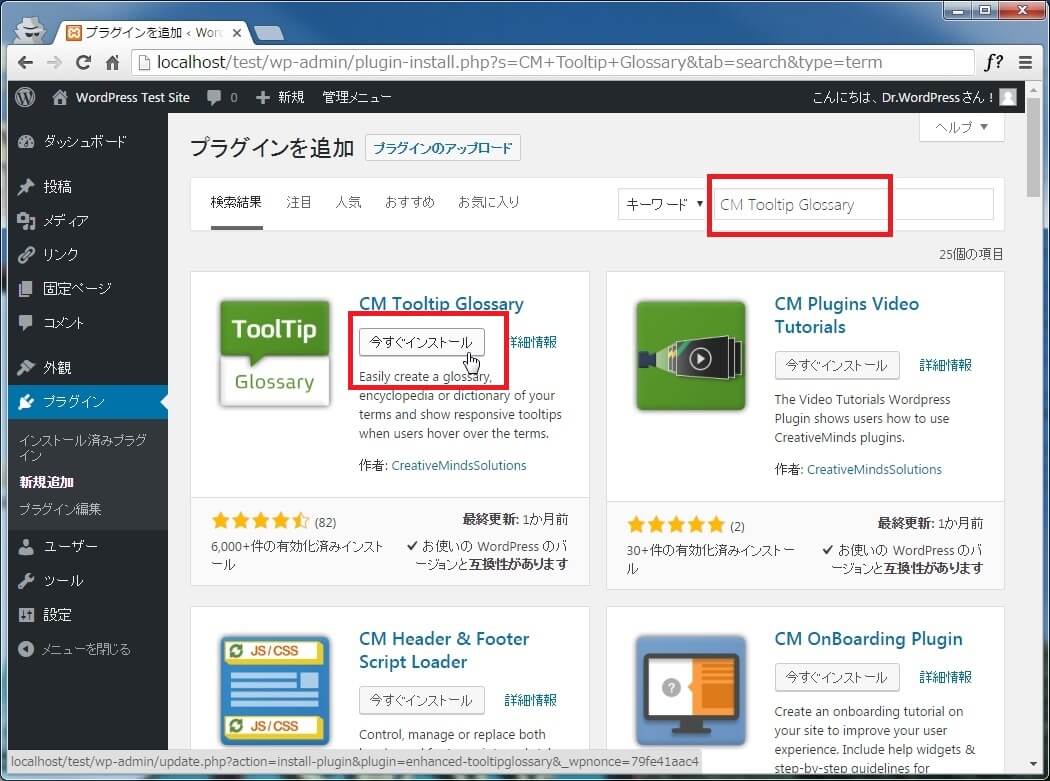Click the plugin search input field
The image size is (1050, 781).
click(851, 204)
